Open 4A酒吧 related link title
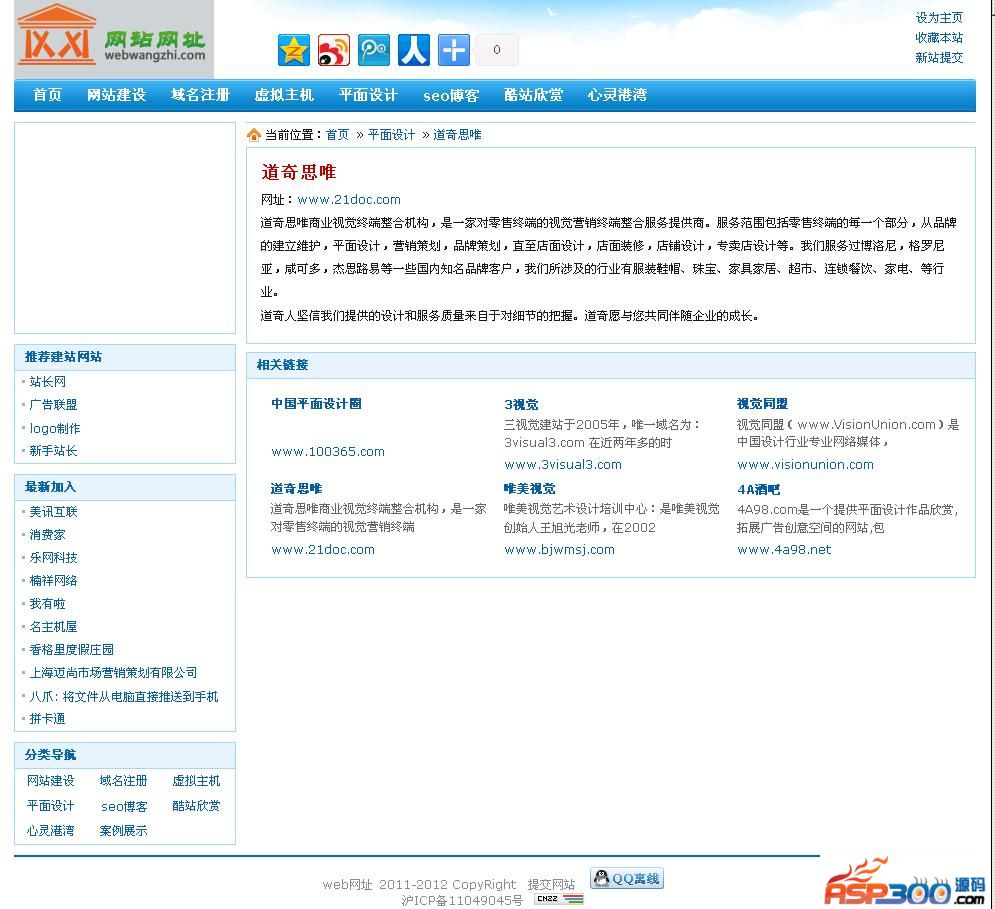Image resolution: width=995 pixels, height=909 pixels. click(x=758, y=489)
